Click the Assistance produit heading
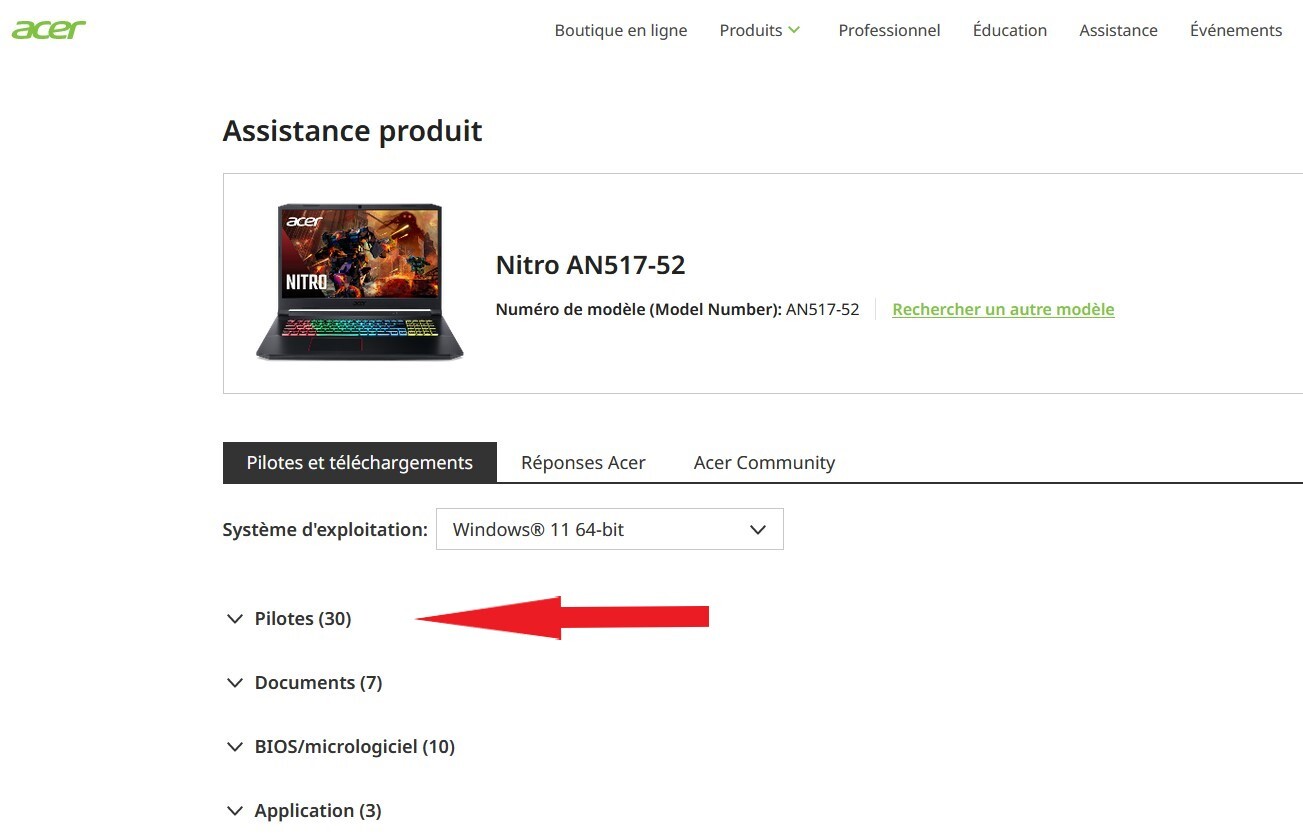The width and height of the screenshot is (1303, 838). coord(352,131)
